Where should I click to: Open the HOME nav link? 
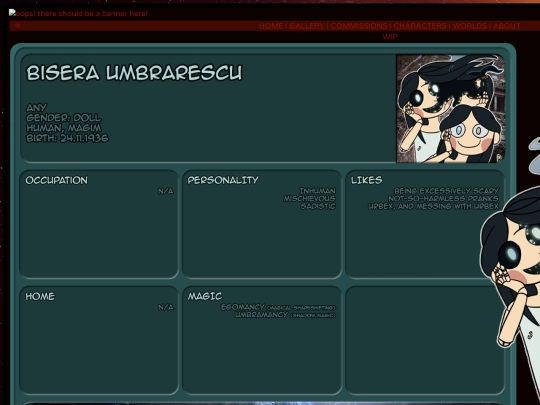click(x=271, y=26)
